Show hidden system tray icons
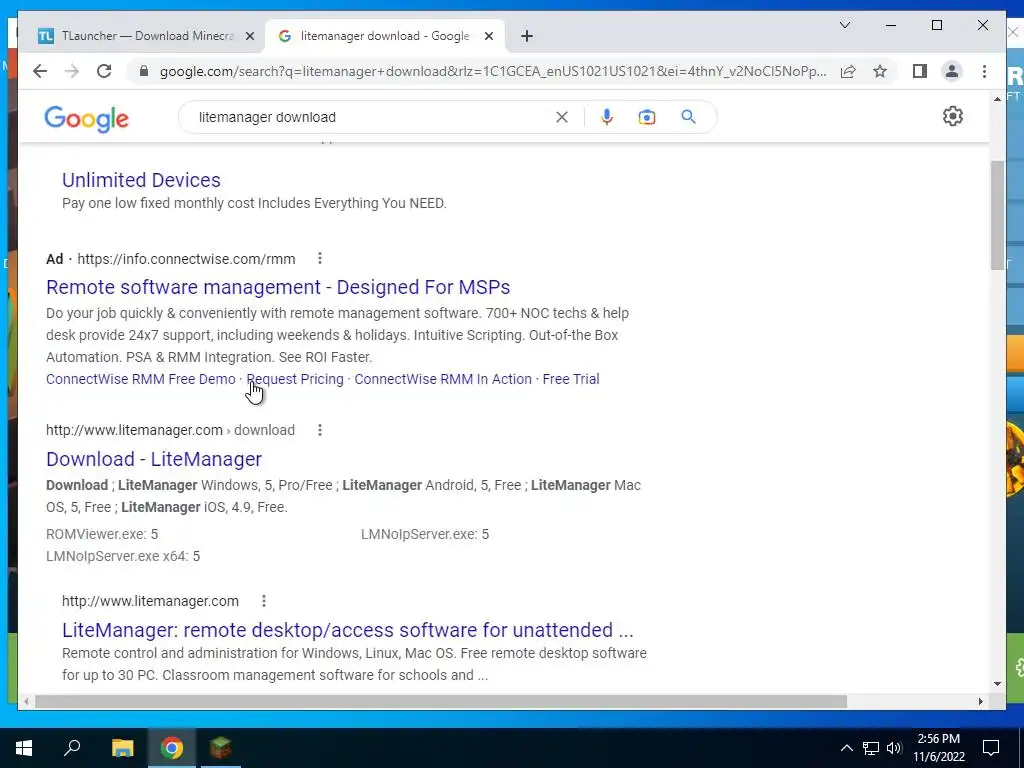 click(846, 748)
